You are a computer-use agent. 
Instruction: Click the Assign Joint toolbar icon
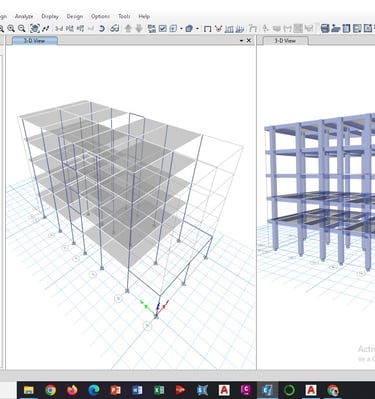[265, 29]
